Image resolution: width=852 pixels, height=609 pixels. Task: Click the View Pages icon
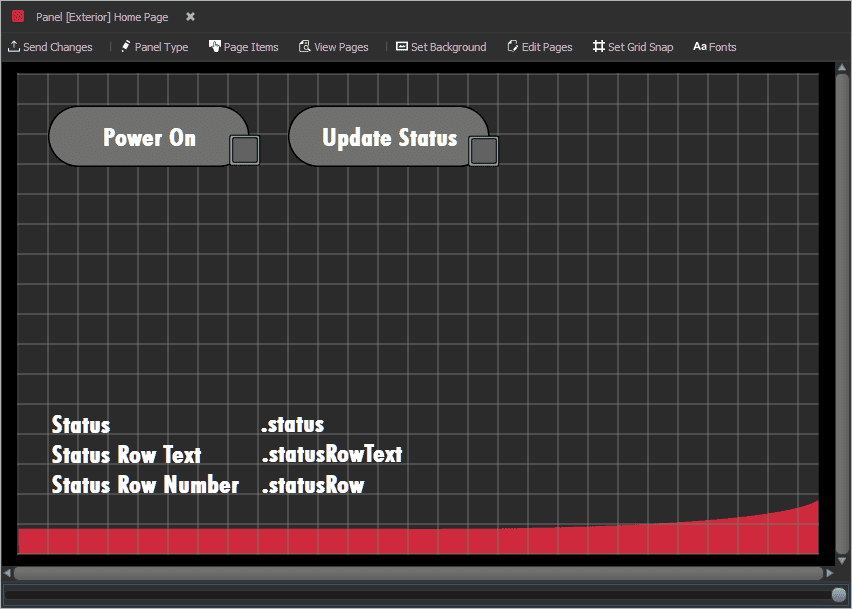point(304,47)
